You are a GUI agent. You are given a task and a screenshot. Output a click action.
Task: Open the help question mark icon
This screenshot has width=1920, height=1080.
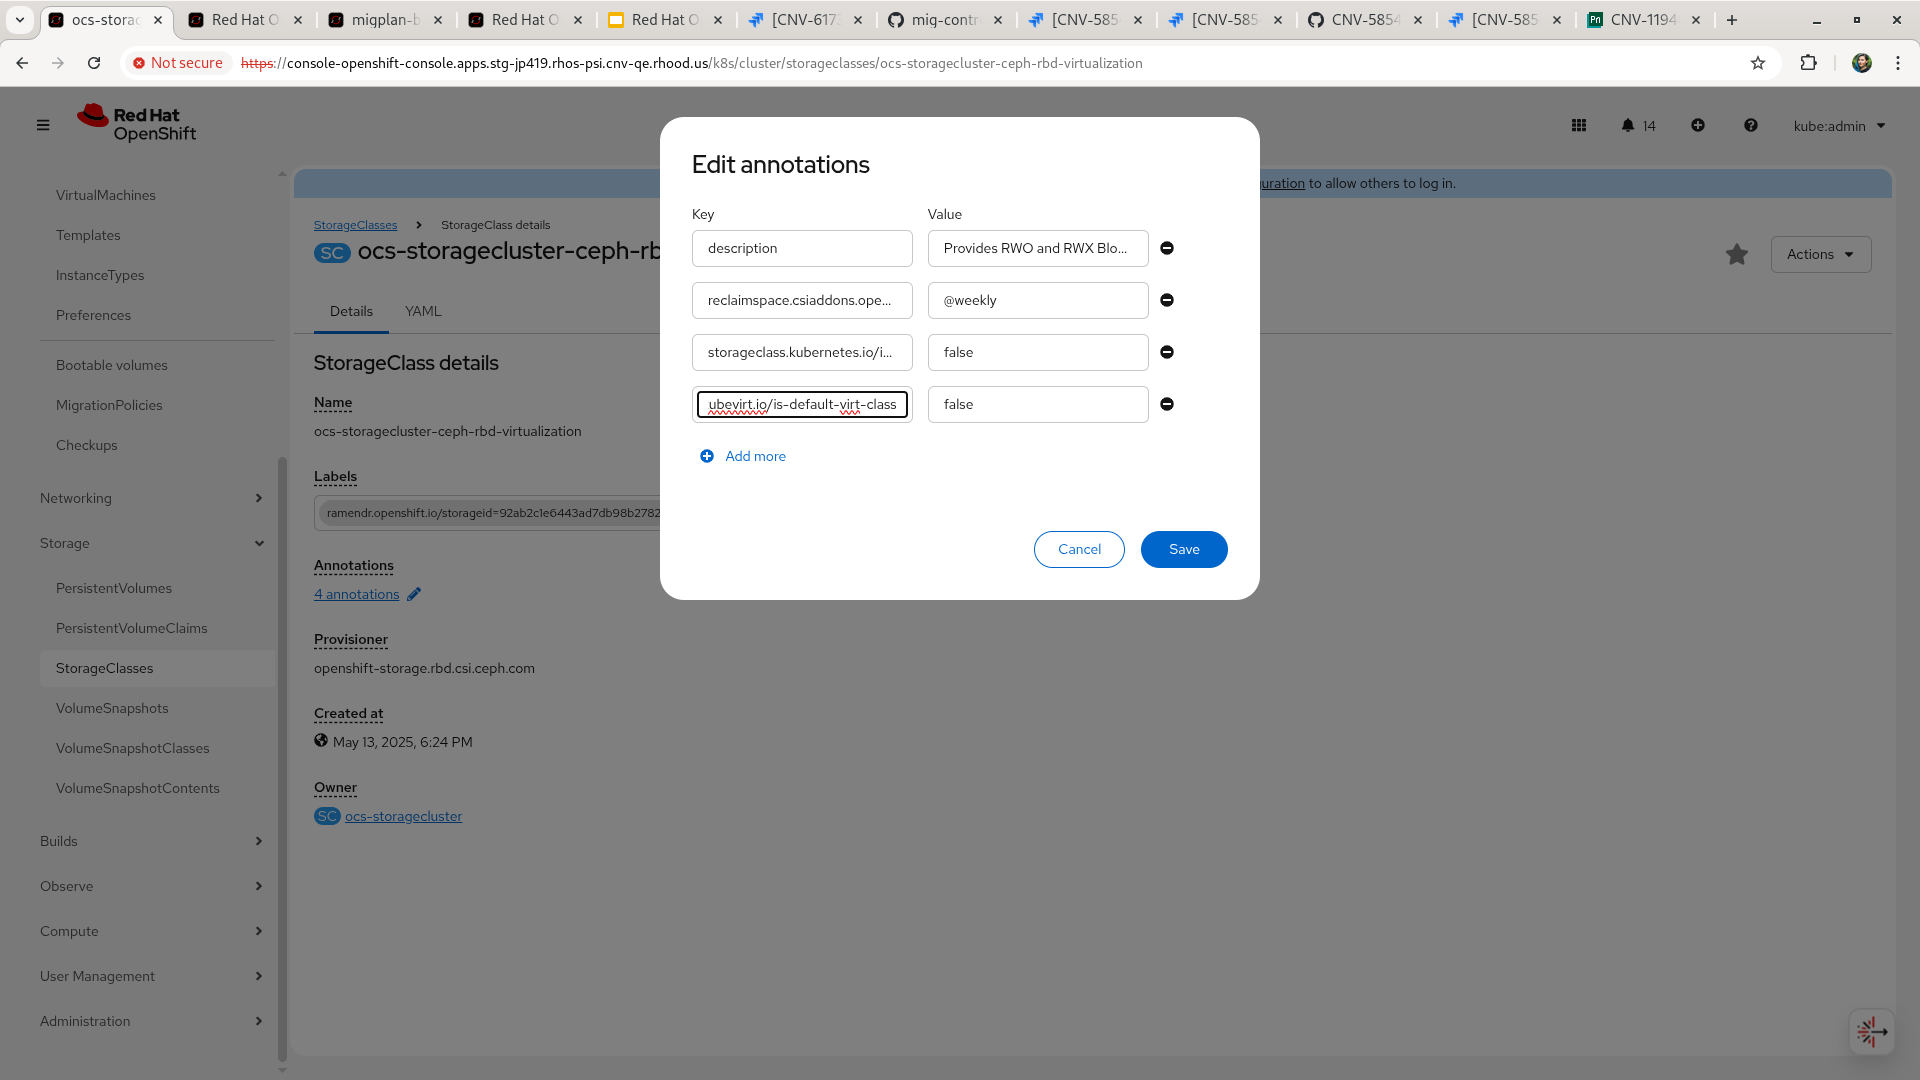point(1751,126)
